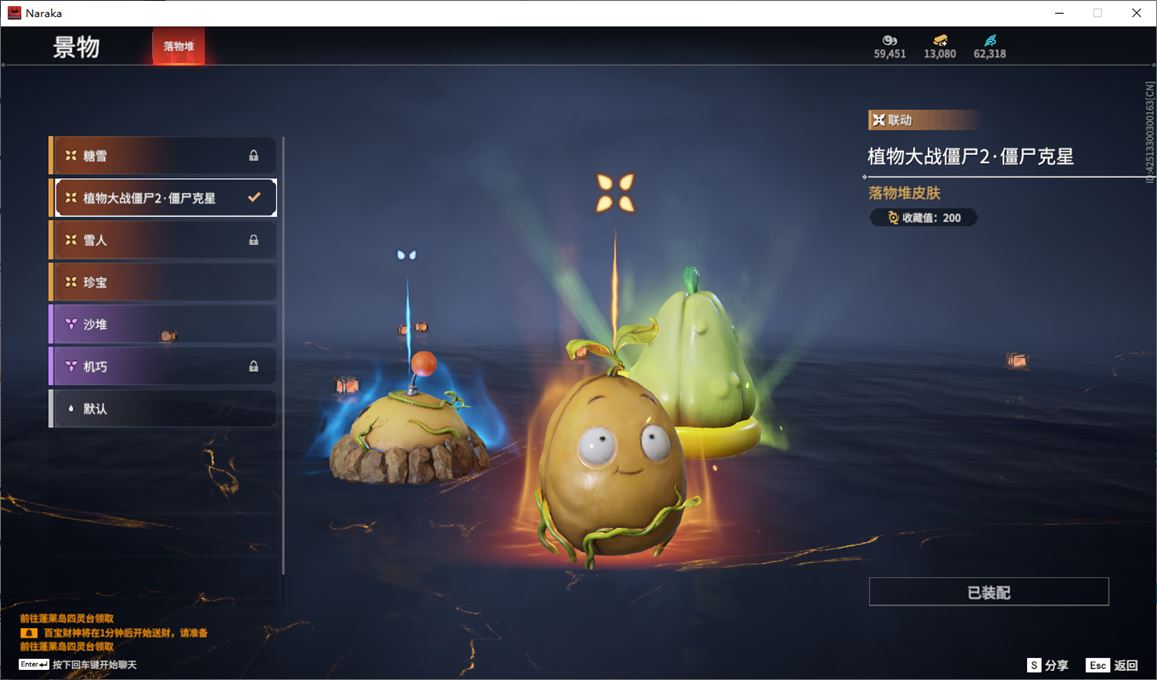
Task: Click the currency icon above 59,451
Action: pos(890,41)
